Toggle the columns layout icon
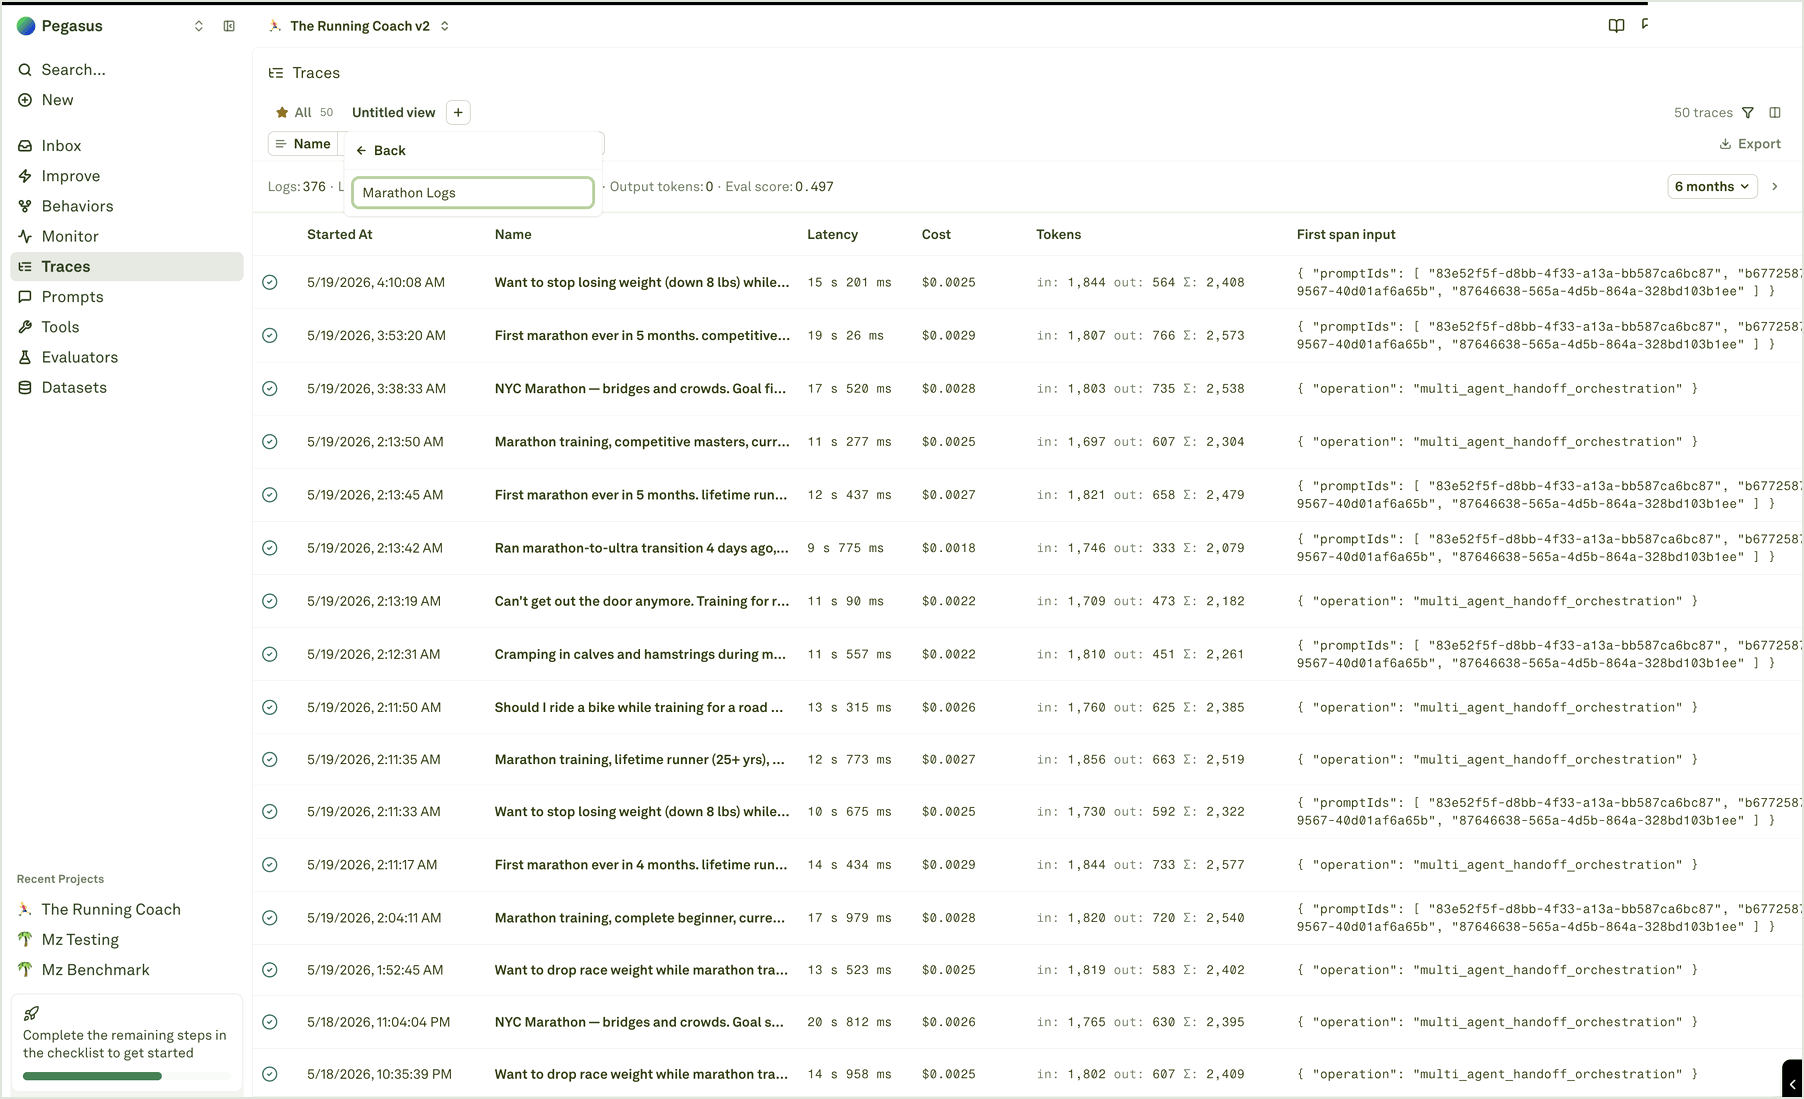 coord(1775,113)
